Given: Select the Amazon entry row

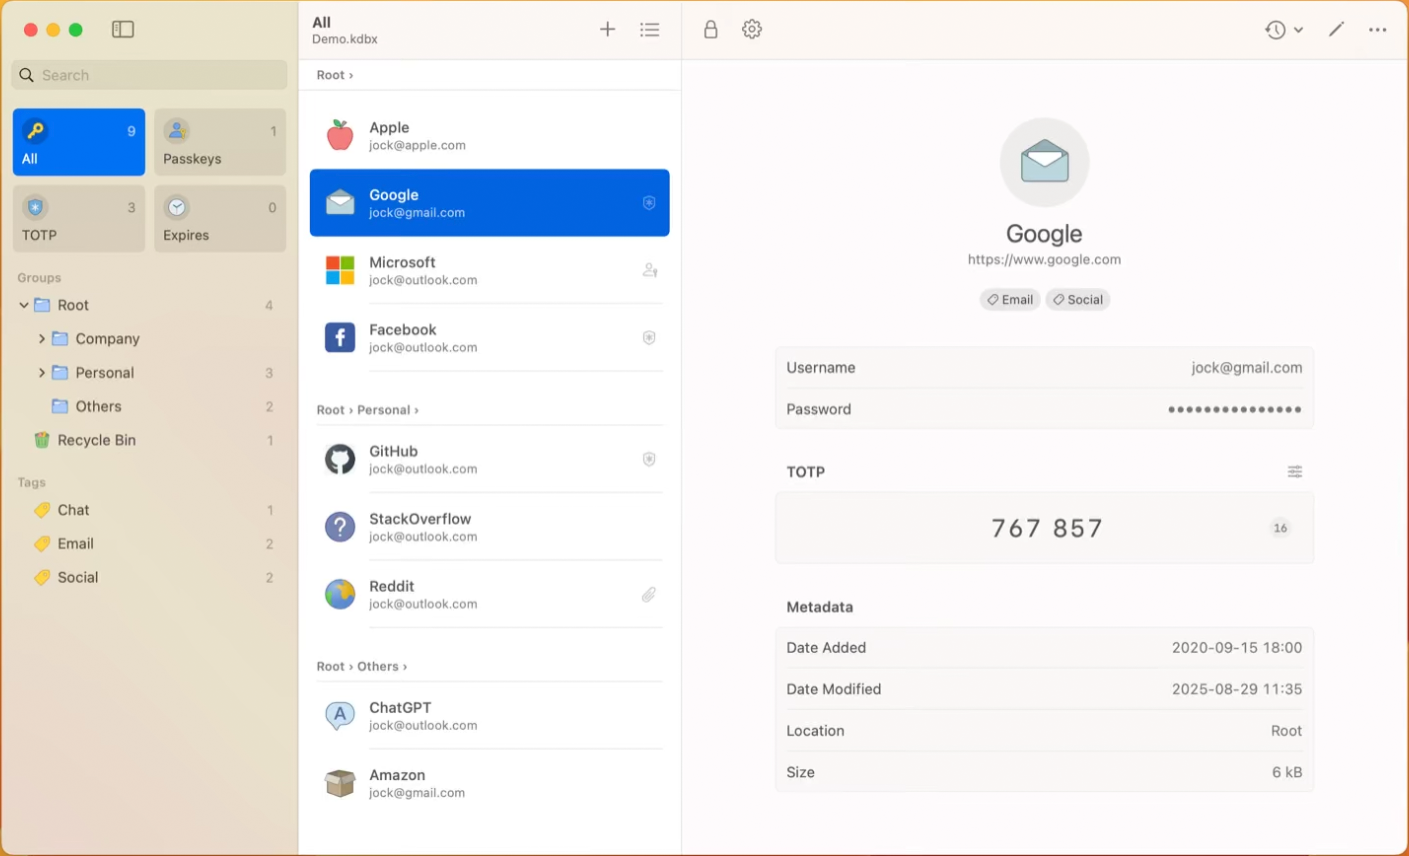Looking at the screenshot, I should (x=489, y=782).
